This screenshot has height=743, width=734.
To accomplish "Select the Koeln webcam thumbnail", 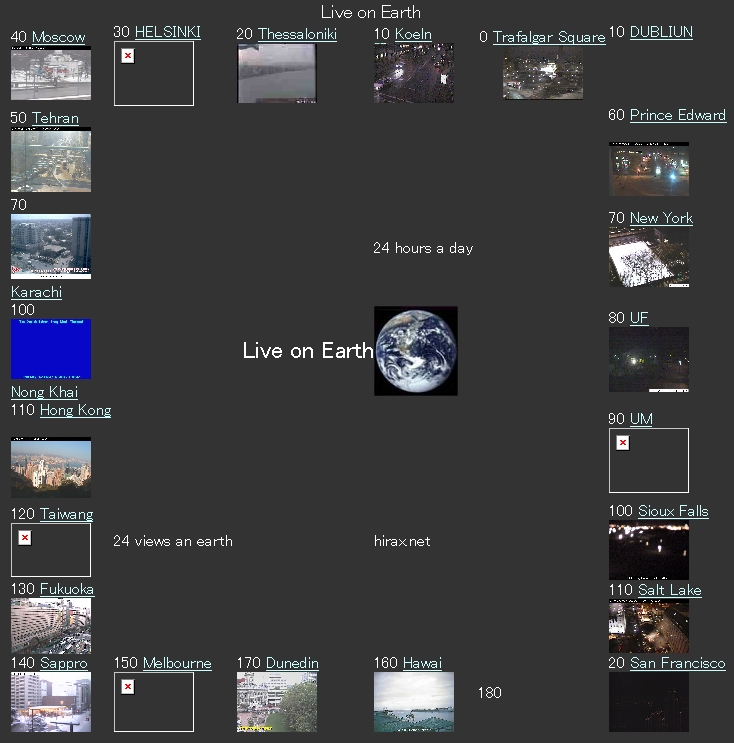I will coord(413,73).
